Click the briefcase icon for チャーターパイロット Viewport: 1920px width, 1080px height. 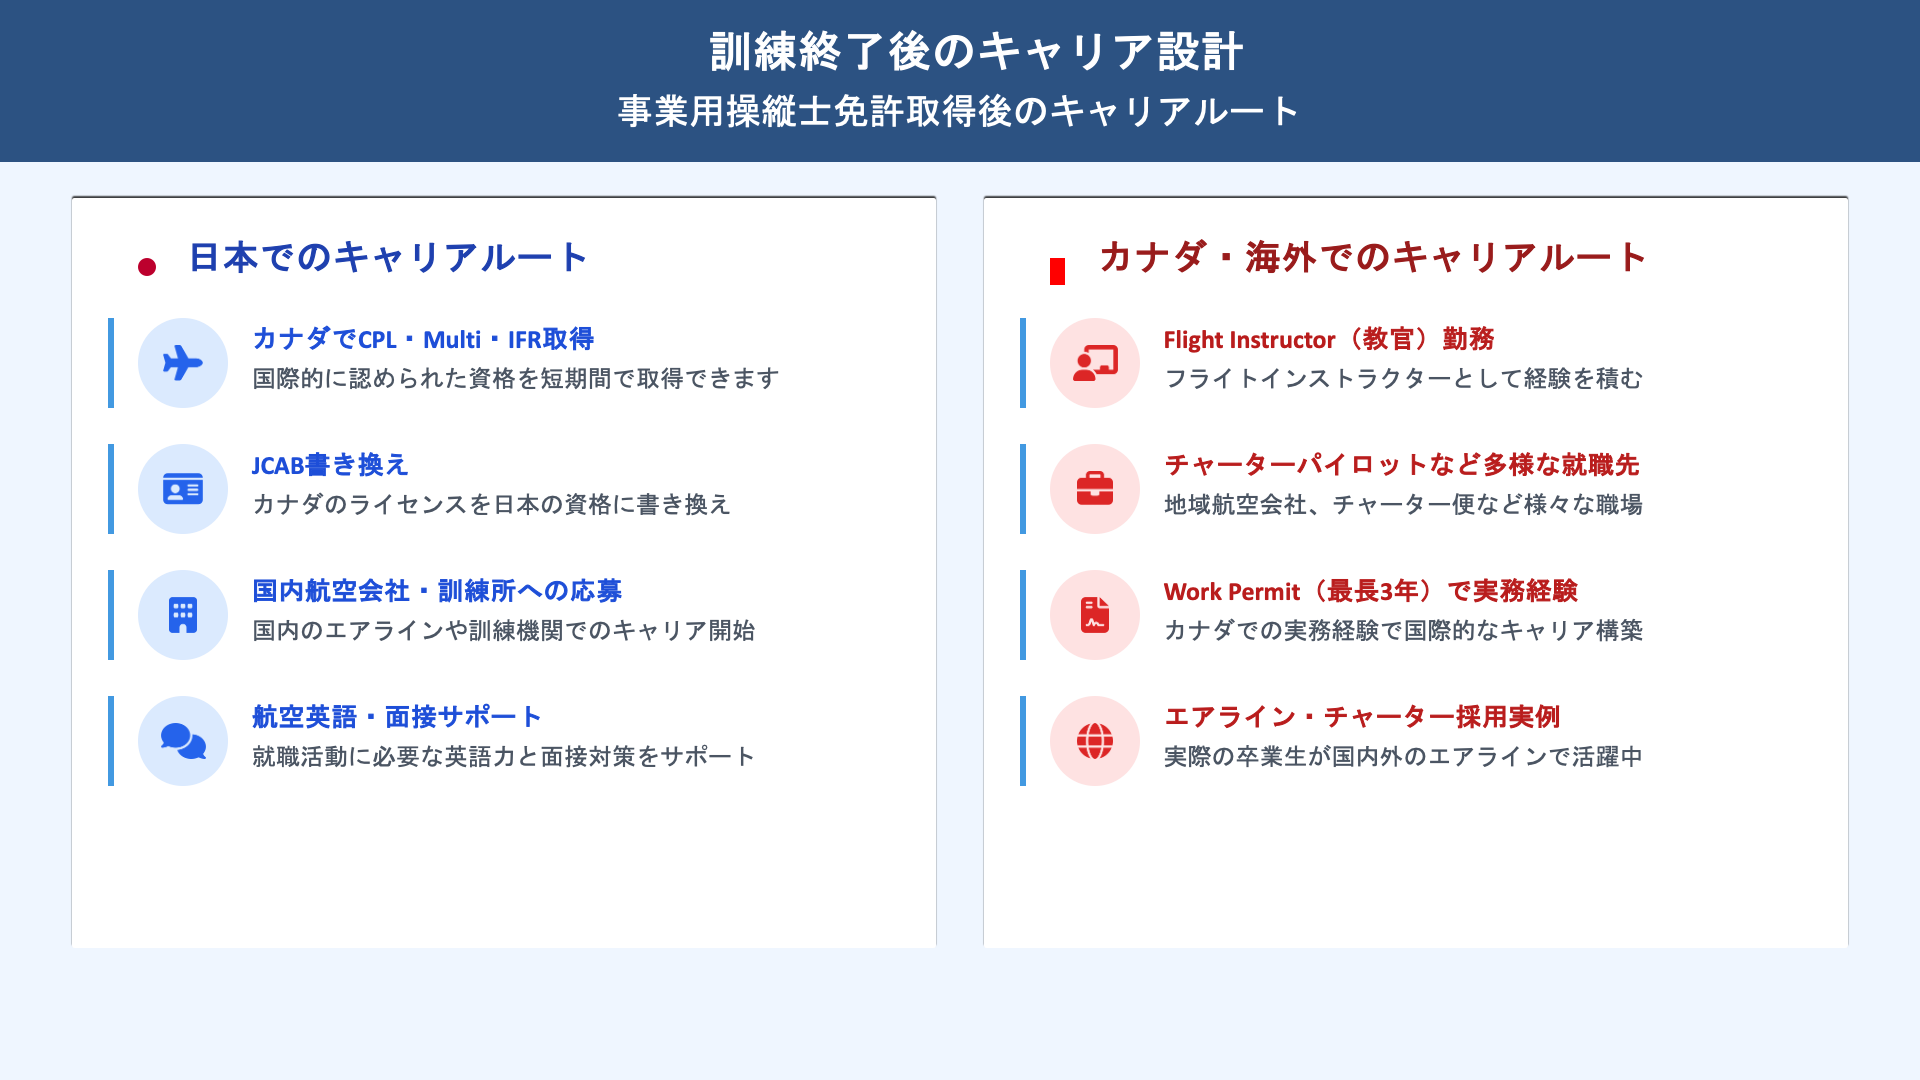click(1093, 488)
